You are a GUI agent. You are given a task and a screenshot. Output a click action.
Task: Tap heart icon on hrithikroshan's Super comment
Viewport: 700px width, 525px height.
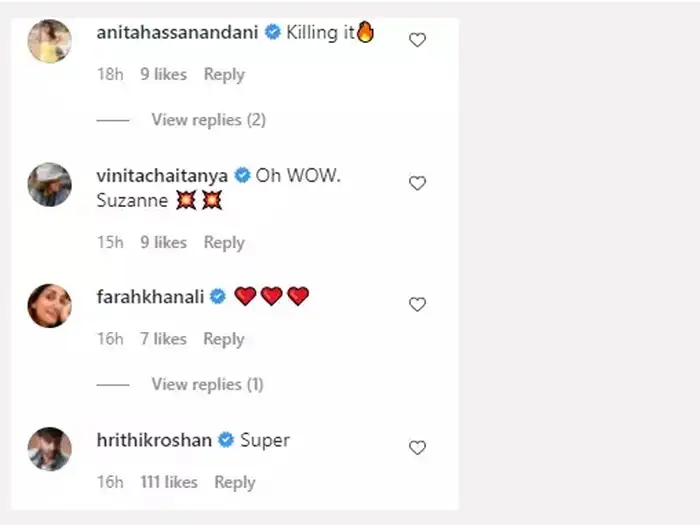coord(418,447)
